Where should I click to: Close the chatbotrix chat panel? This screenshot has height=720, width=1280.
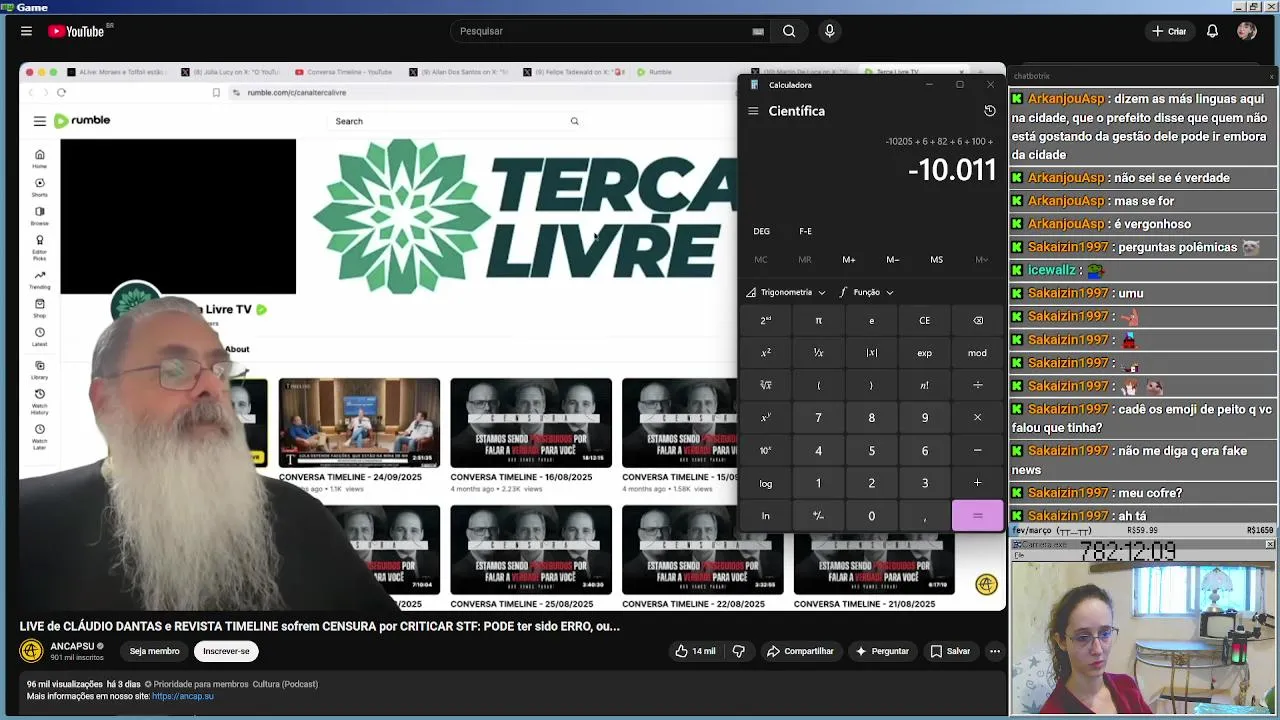coord(1271,76)
